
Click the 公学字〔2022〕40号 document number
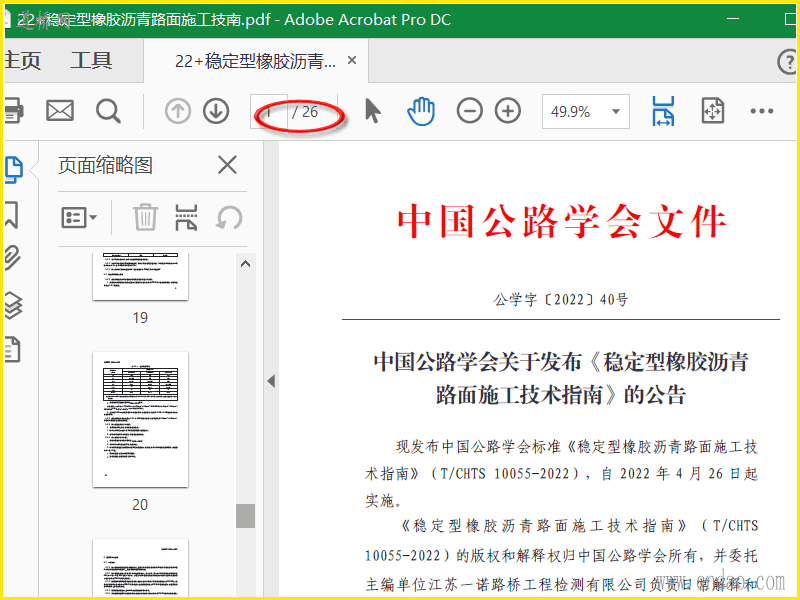(x=561, y=299)
